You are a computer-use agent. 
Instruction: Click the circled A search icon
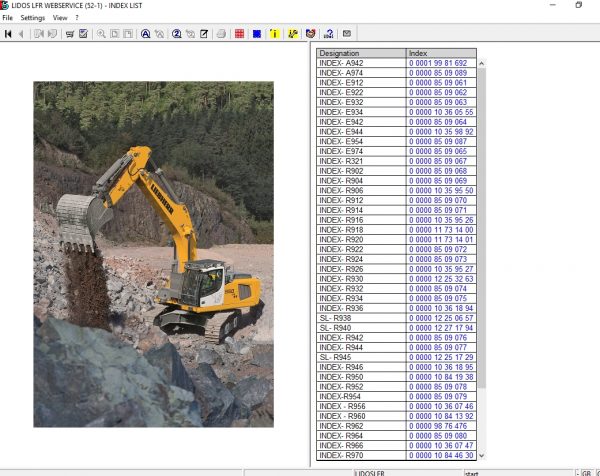145,34
